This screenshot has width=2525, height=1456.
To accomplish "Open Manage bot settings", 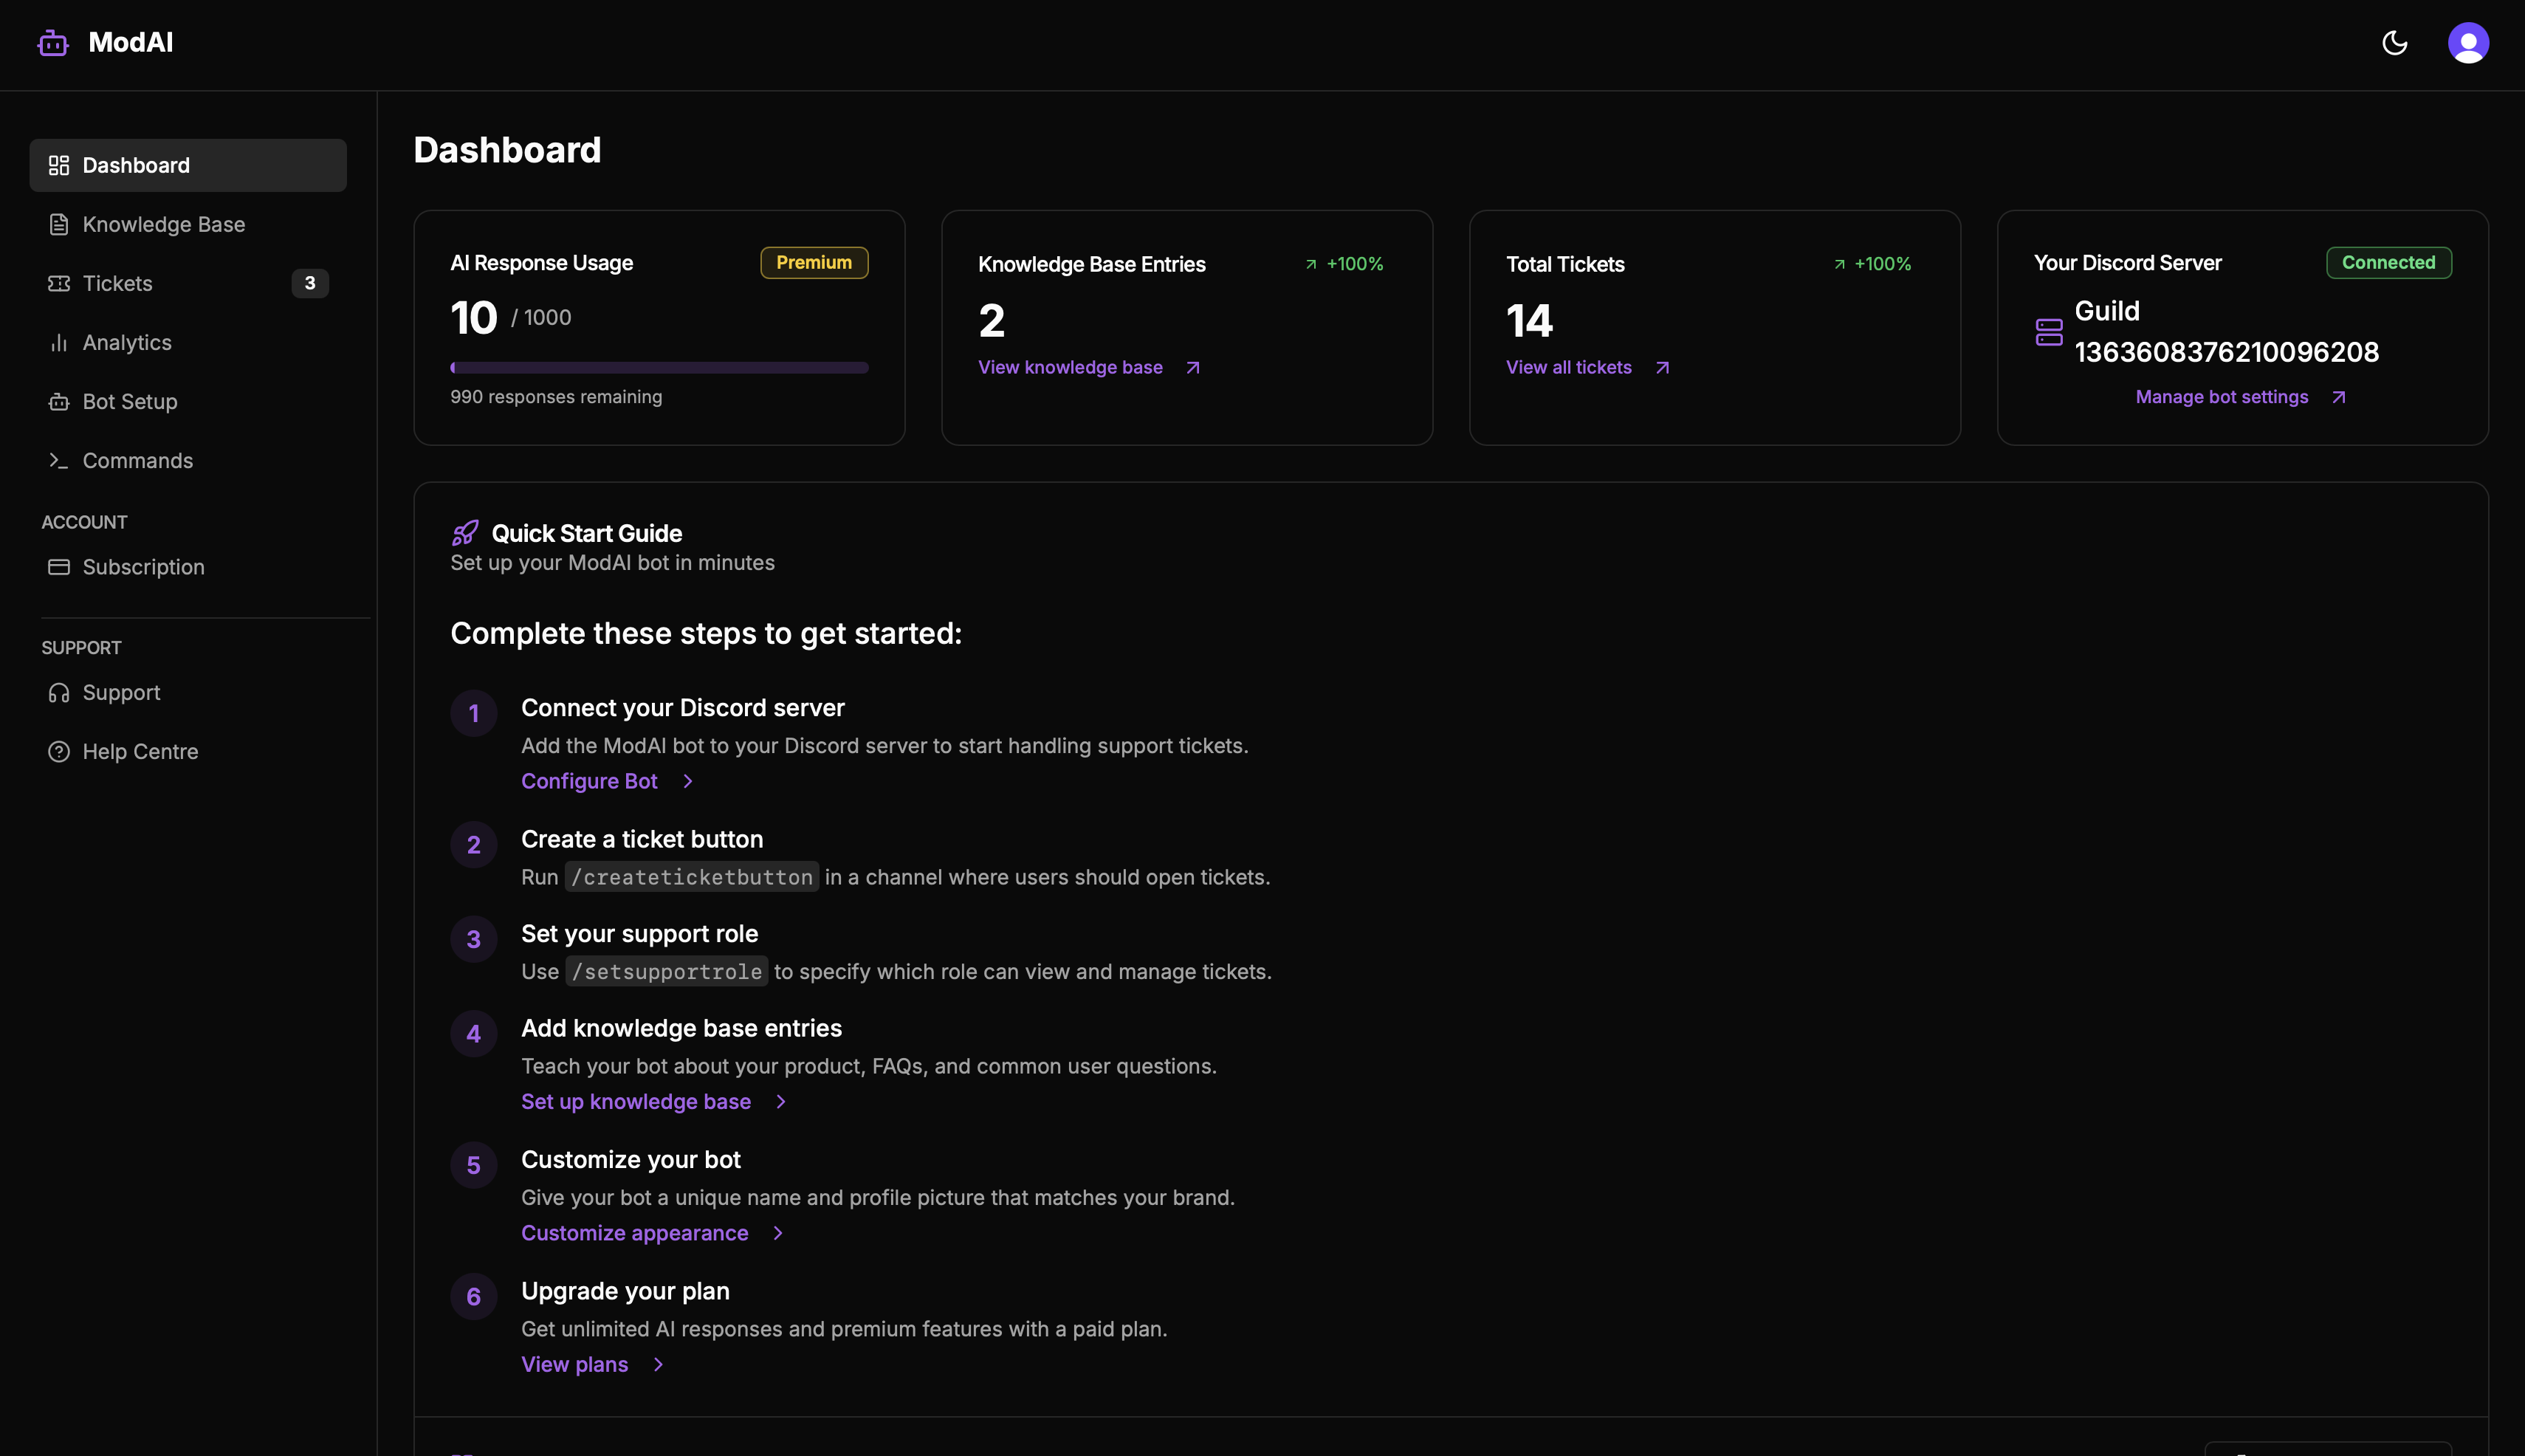I will point(2221,396).
